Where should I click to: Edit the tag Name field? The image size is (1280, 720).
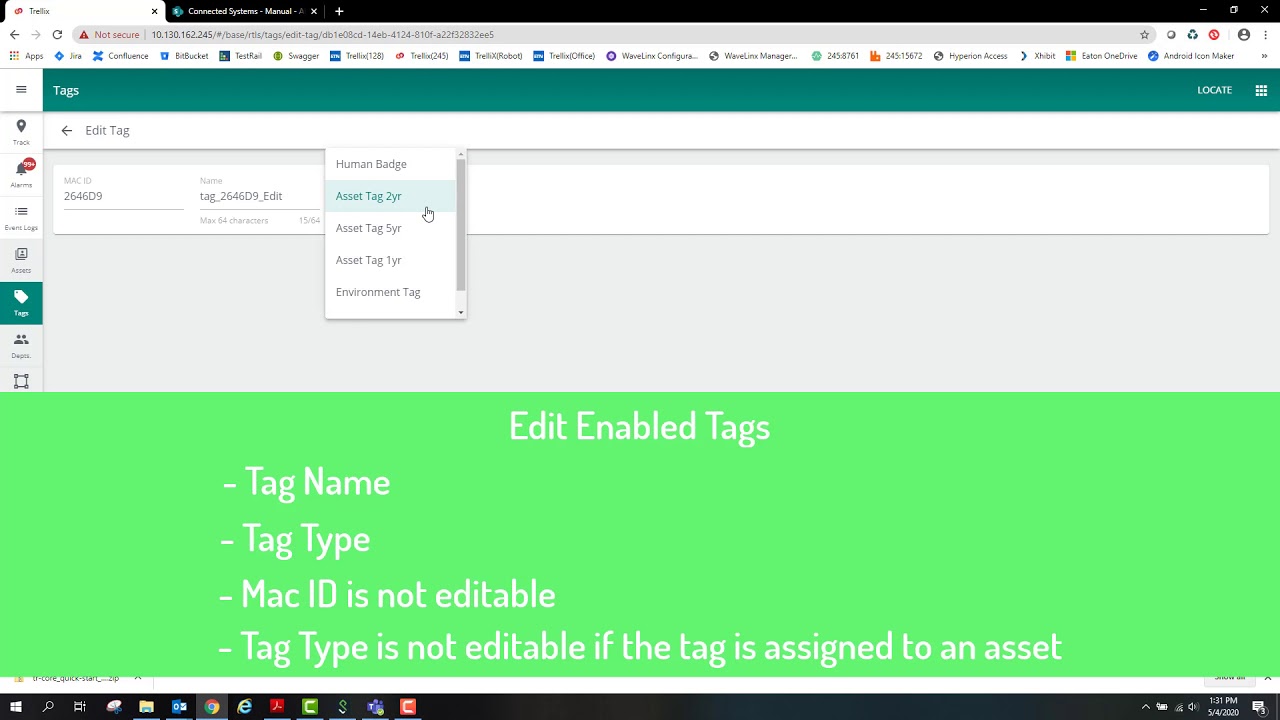click(259, 196)
